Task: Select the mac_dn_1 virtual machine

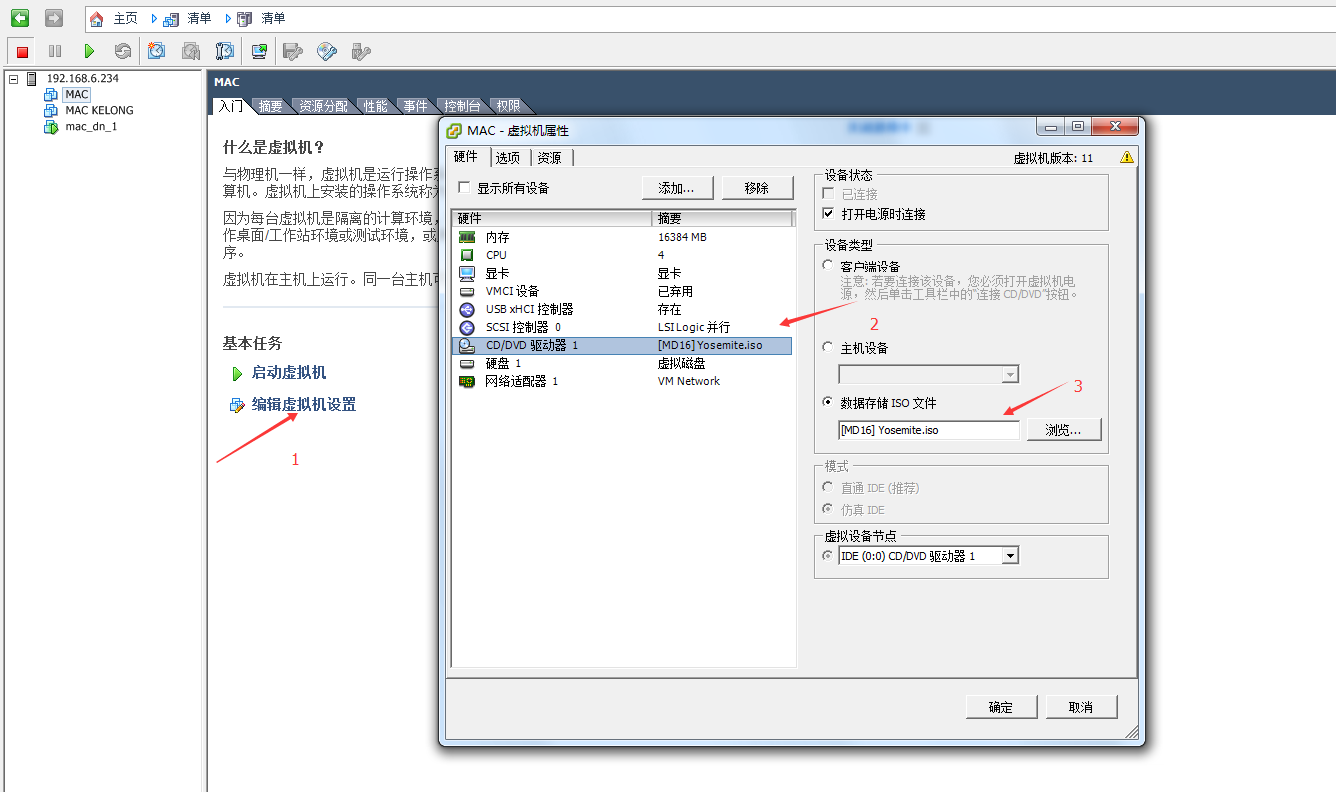Action: pyautogui.click(x=91, y=126)
